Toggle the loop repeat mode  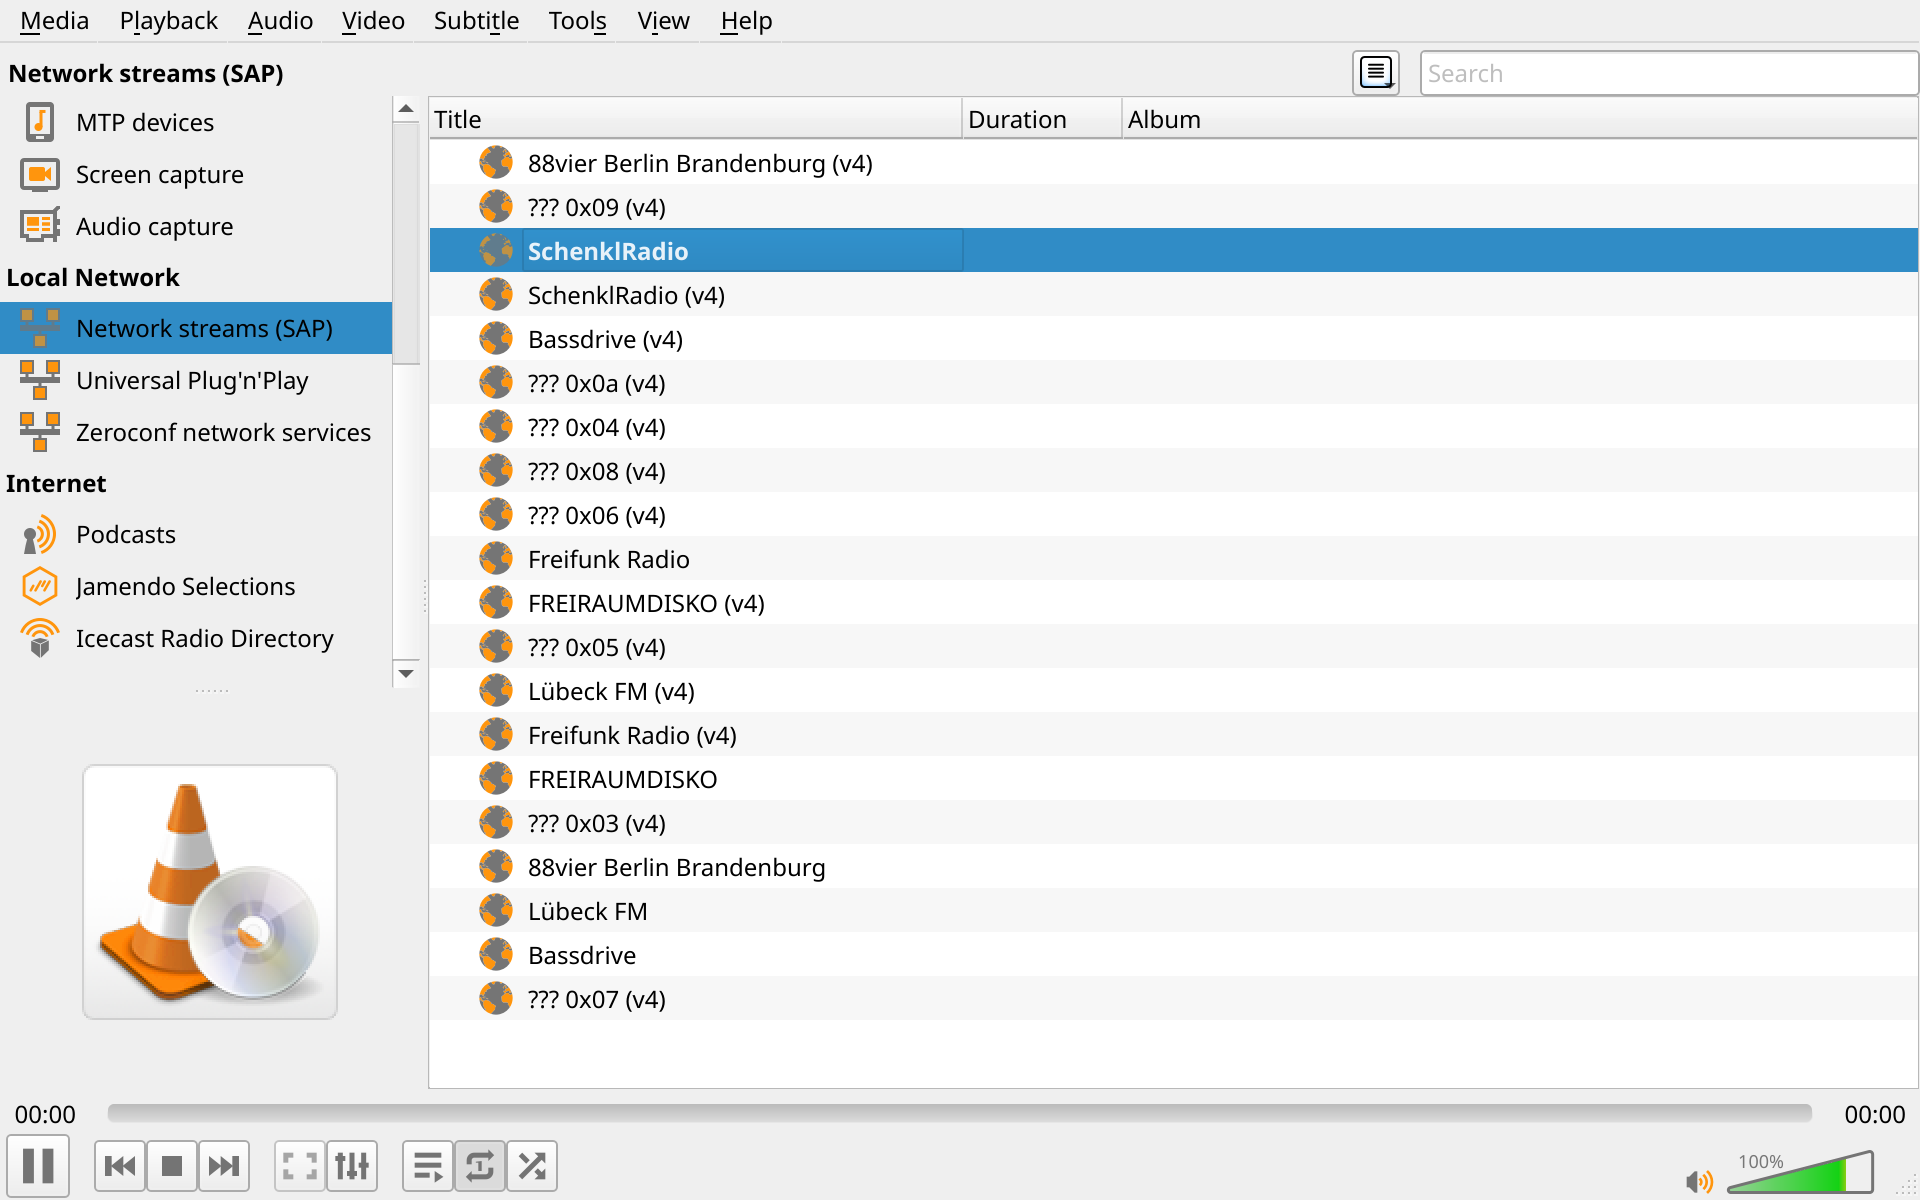coord(480,1166)
